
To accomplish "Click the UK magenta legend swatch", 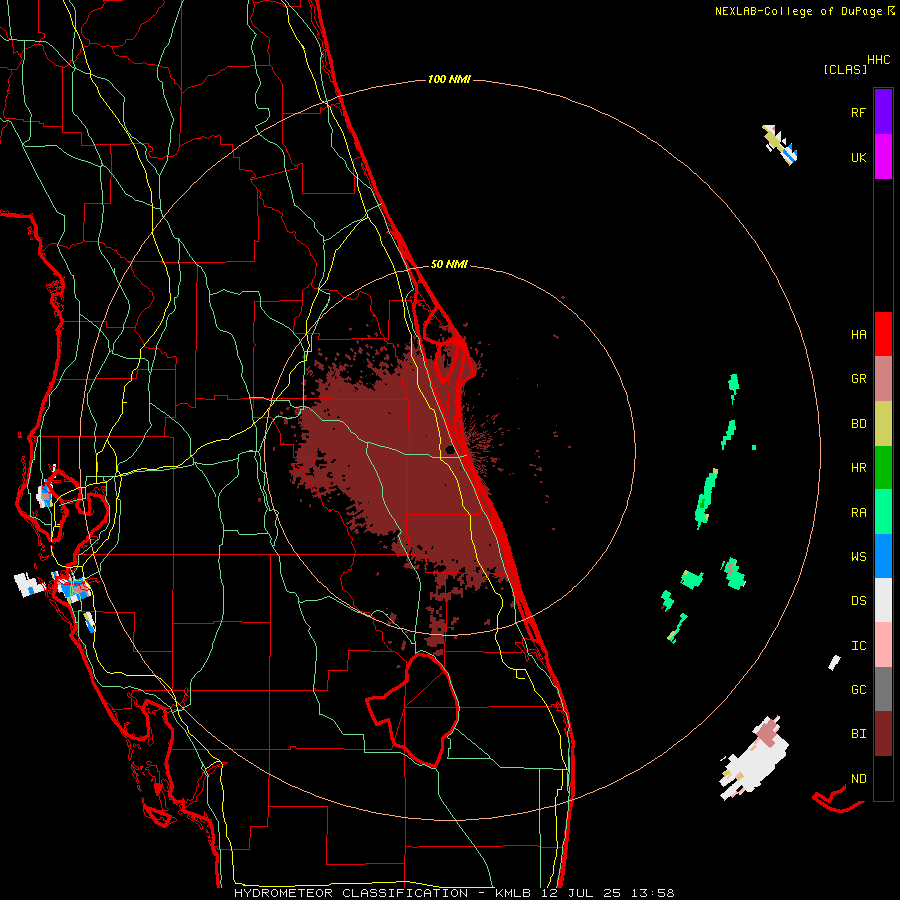I will (x=883, y=157).
